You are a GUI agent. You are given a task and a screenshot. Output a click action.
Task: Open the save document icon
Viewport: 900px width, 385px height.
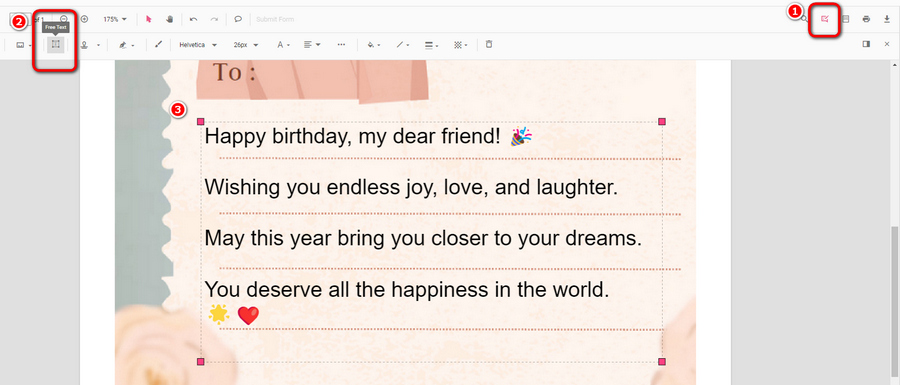(845, 19)
